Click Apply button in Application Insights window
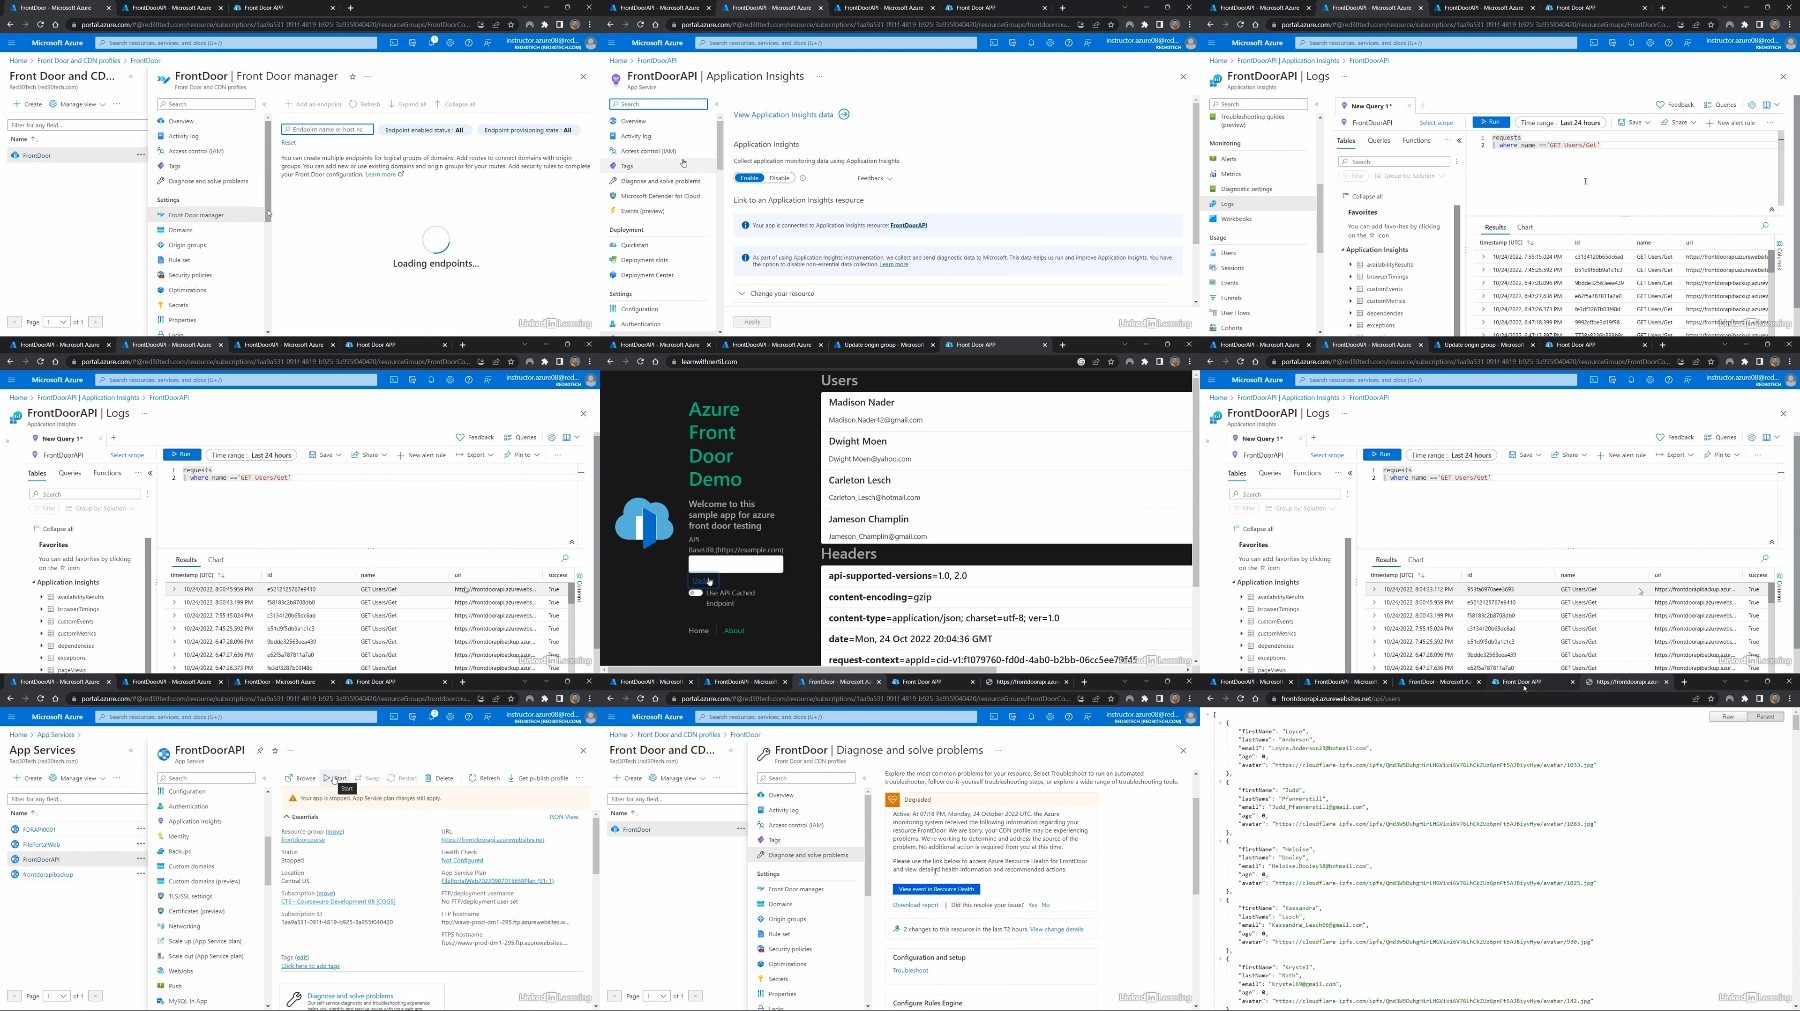Image resolution: width=1800 pixels, height=1011 pixels. click(752, 322)
